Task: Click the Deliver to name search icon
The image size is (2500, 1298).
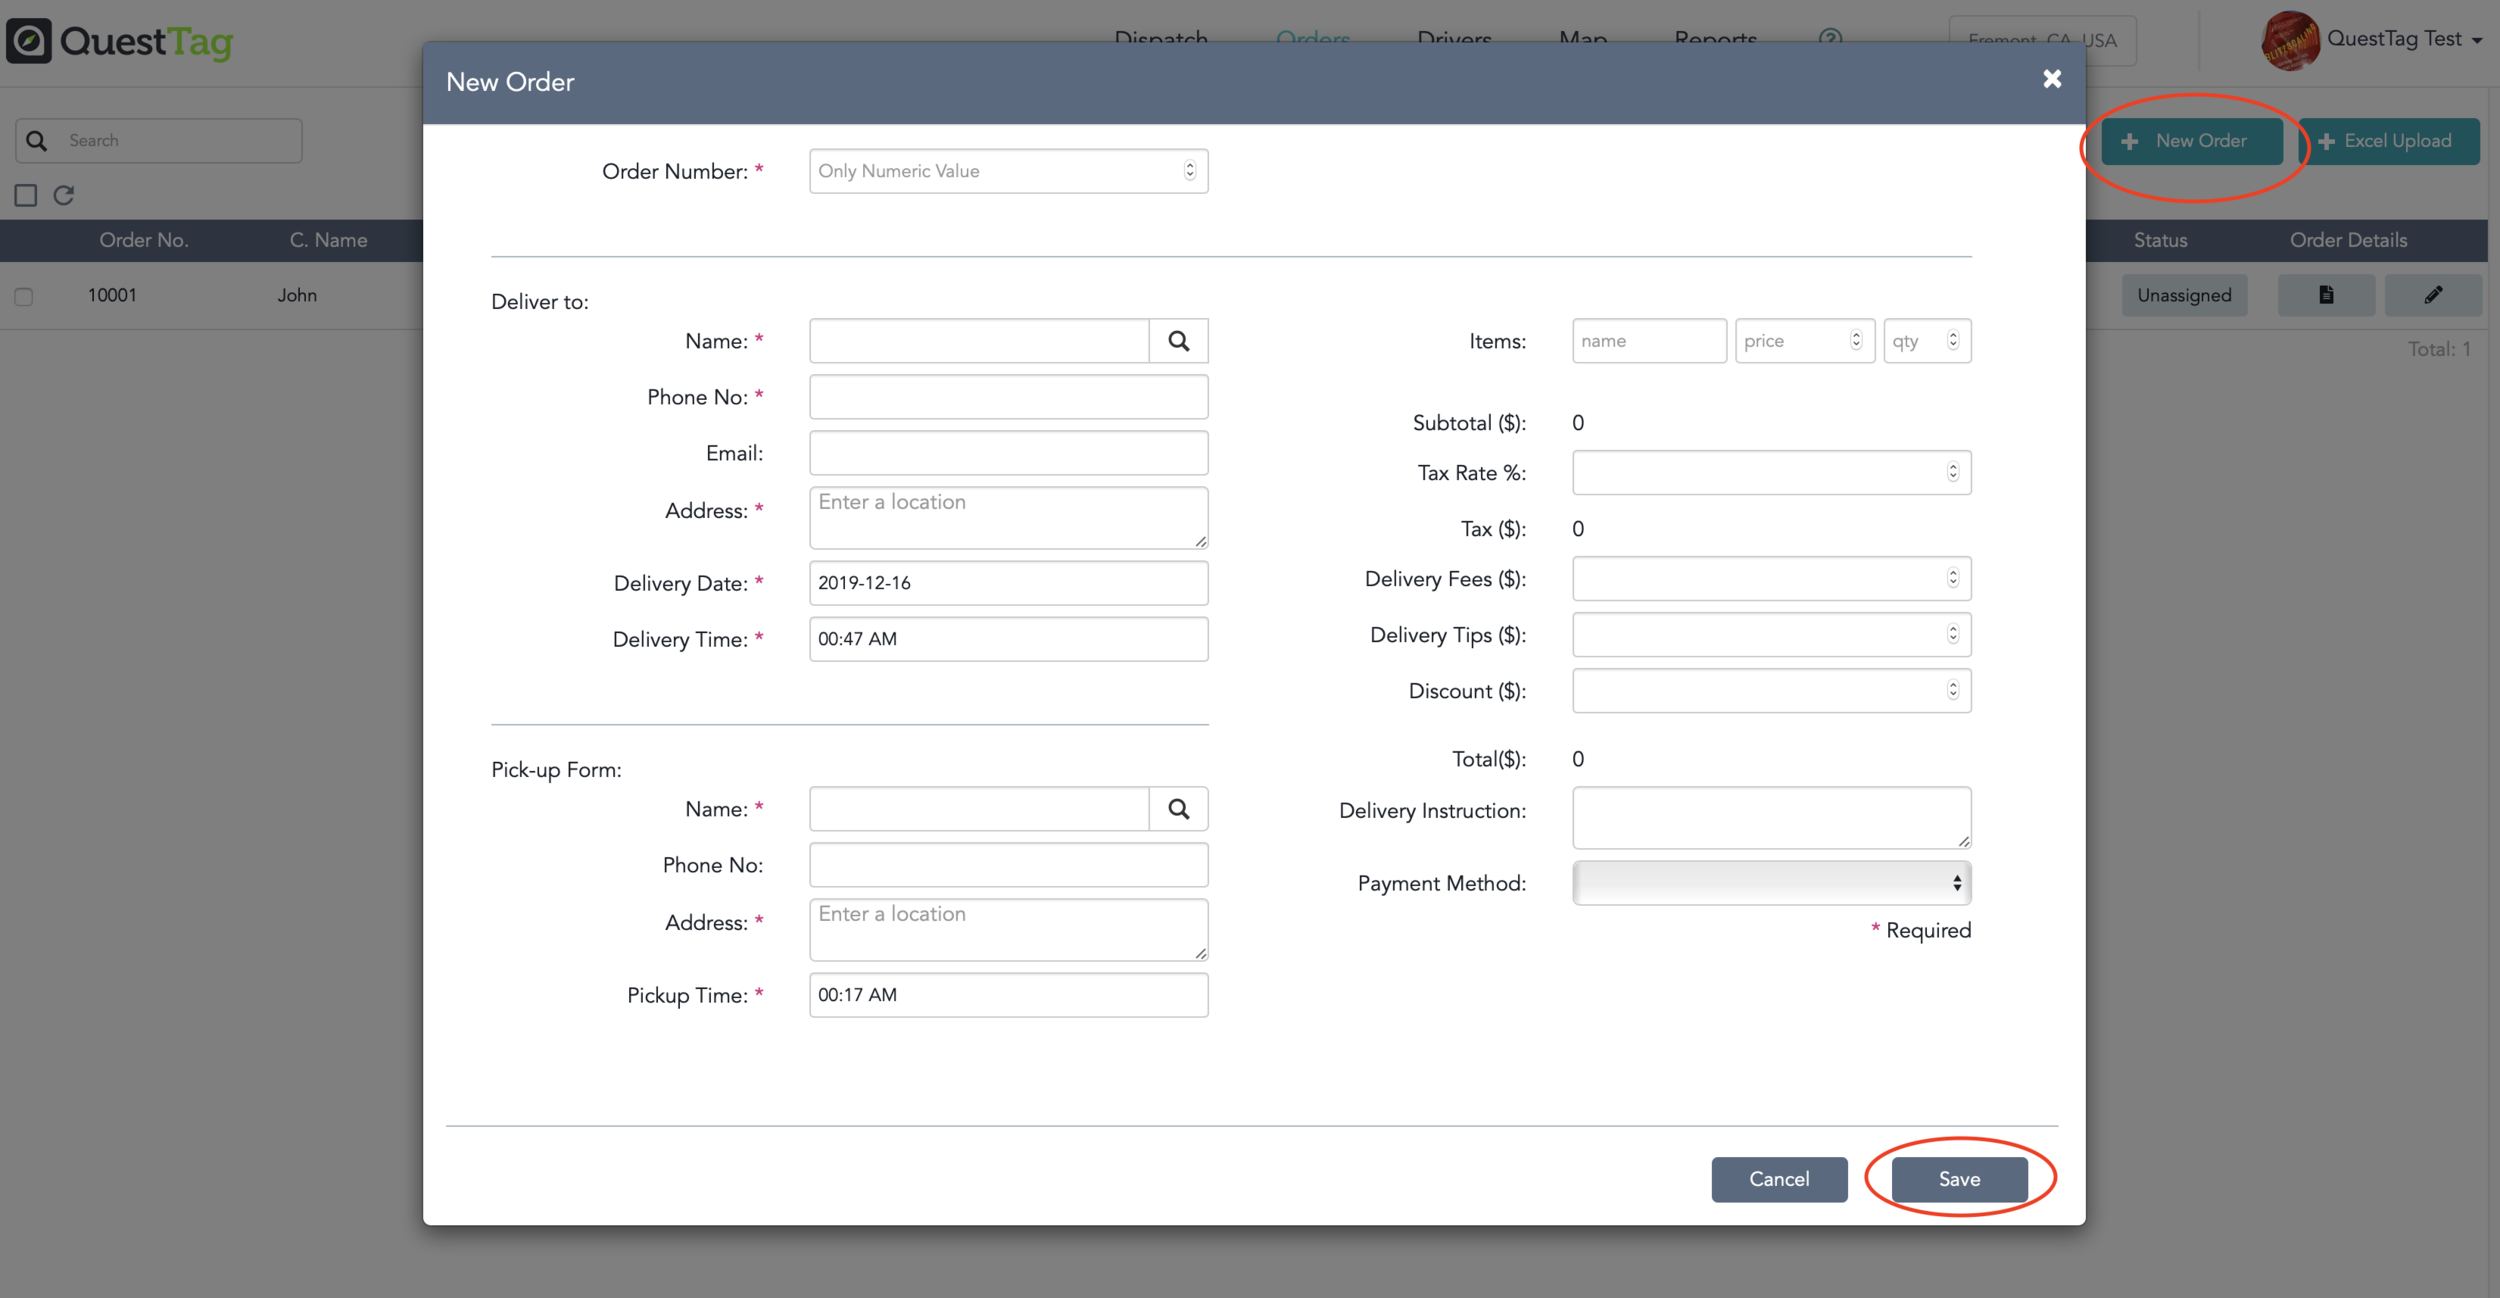Action: [1178, 341]
